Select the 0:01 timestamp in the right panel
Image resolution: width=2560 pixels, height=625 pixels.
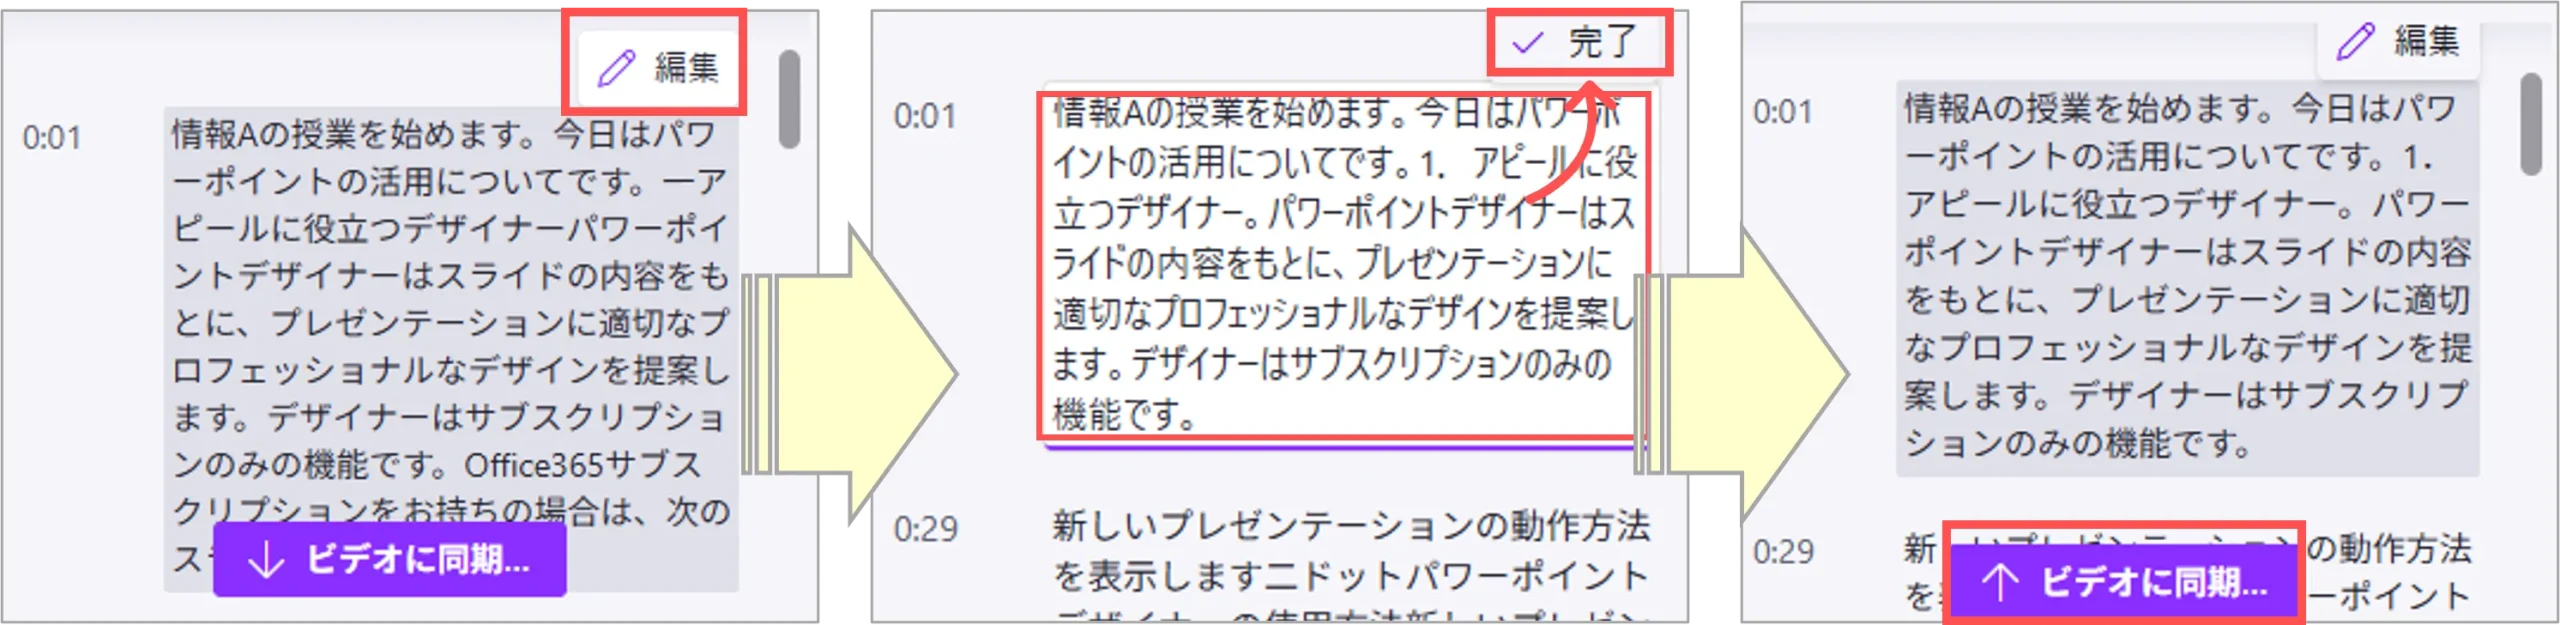coord(1783,111)
